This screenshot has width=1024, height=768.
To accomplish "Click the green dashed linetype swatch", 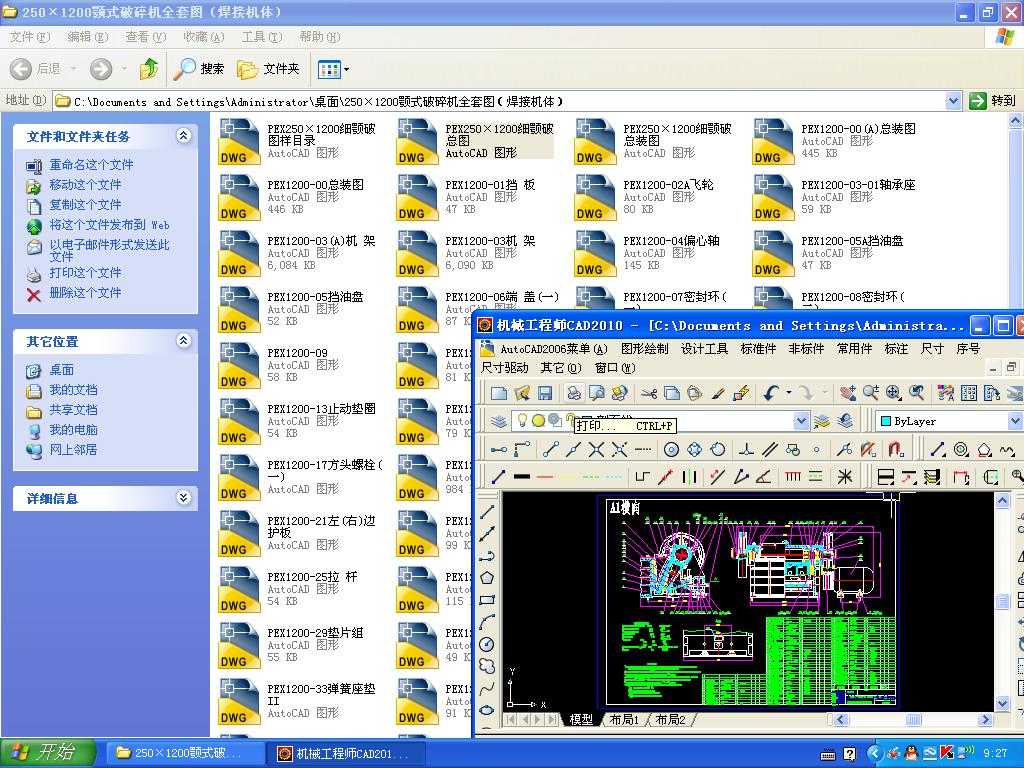I will [590, 477].
